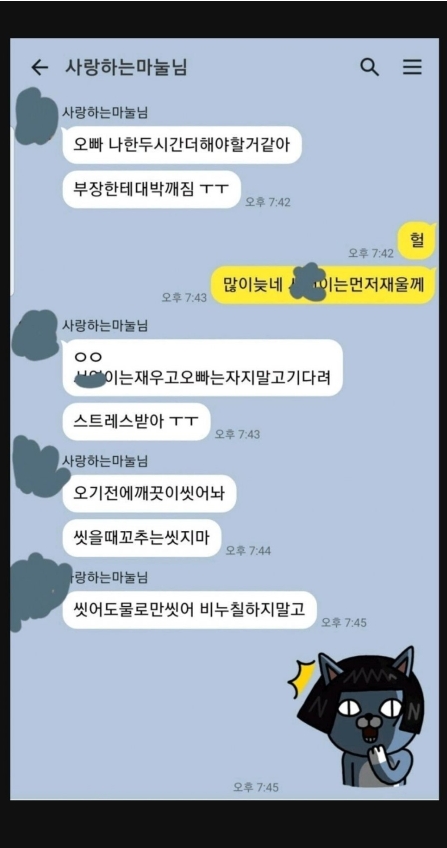Tap the cat emoticon sticker
The width and height of the screenshot is (447, 848).
(x=359, y=715)
